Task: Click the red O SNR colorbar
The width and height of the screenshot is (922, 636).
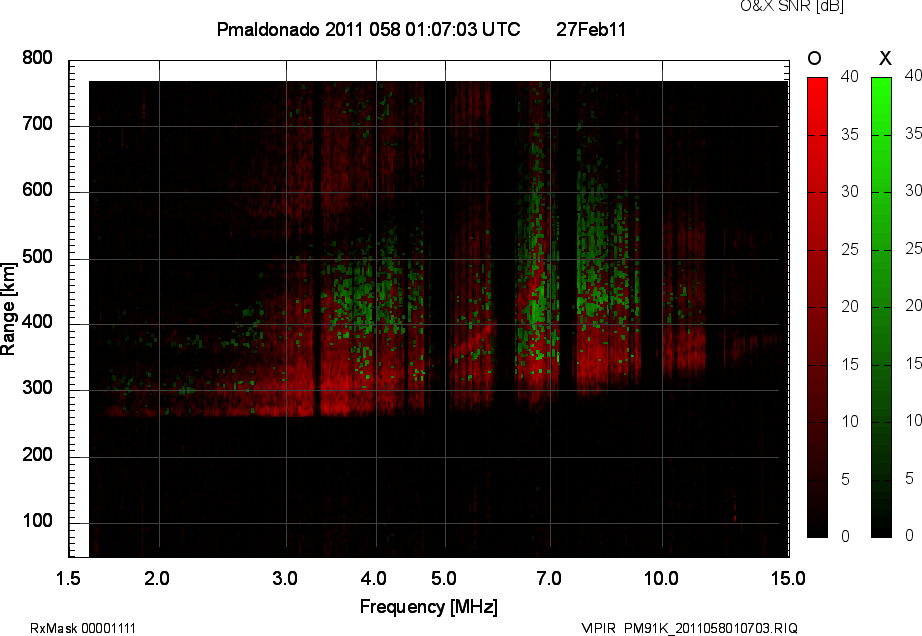Action: (x=817, y=307)
